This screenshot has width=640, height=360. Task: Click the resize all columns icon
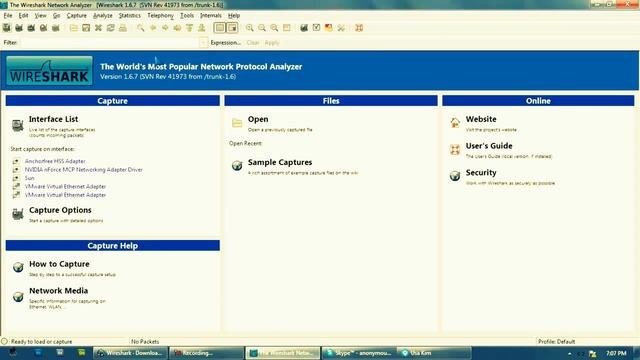pyautogui.click(x=287, y=28)
